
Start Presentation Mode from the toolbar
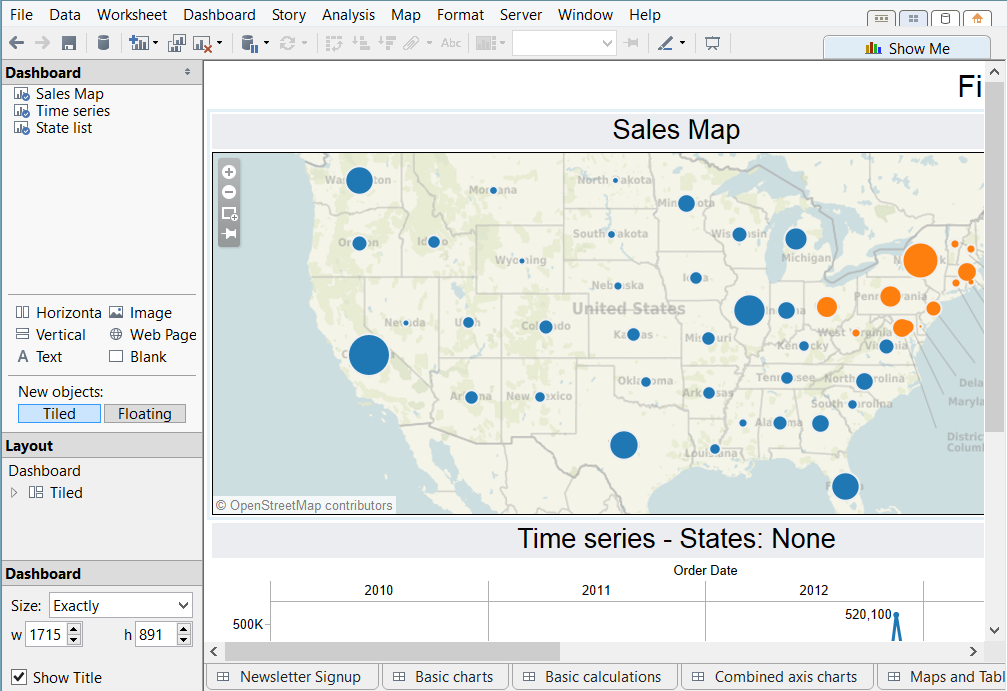tap(712, 43)
